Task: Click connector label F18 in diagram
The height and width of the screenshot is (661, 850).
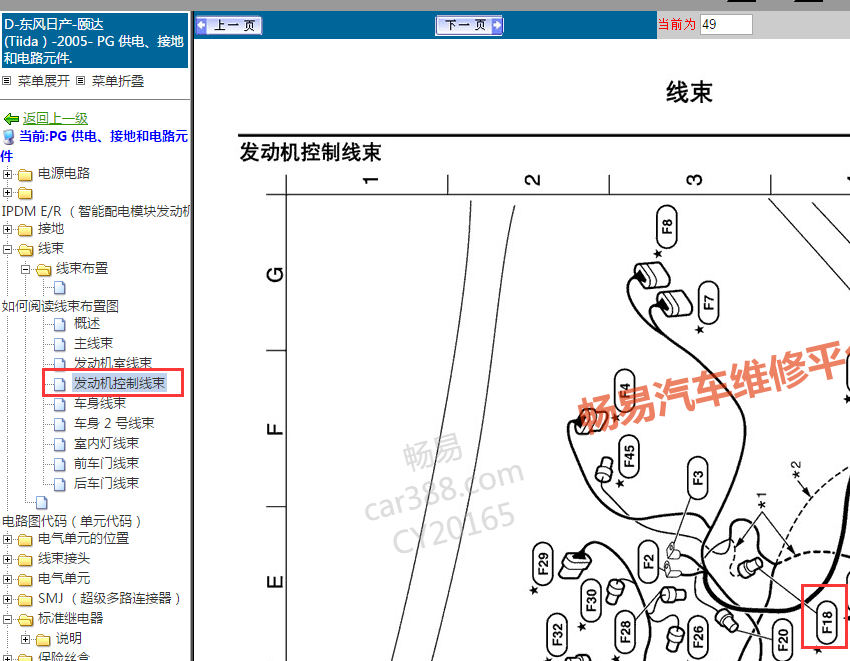Action: click(827, 621)
